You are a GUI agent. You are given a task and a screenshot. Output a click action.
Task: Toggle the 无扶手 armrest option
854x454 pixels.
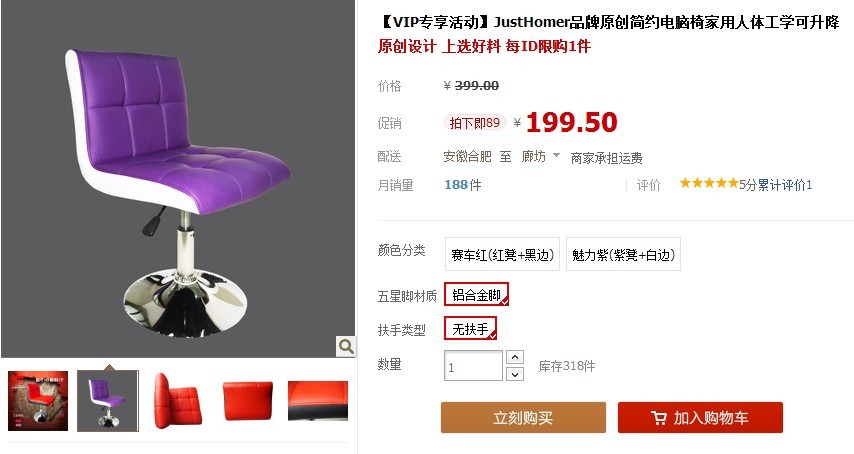471,328
